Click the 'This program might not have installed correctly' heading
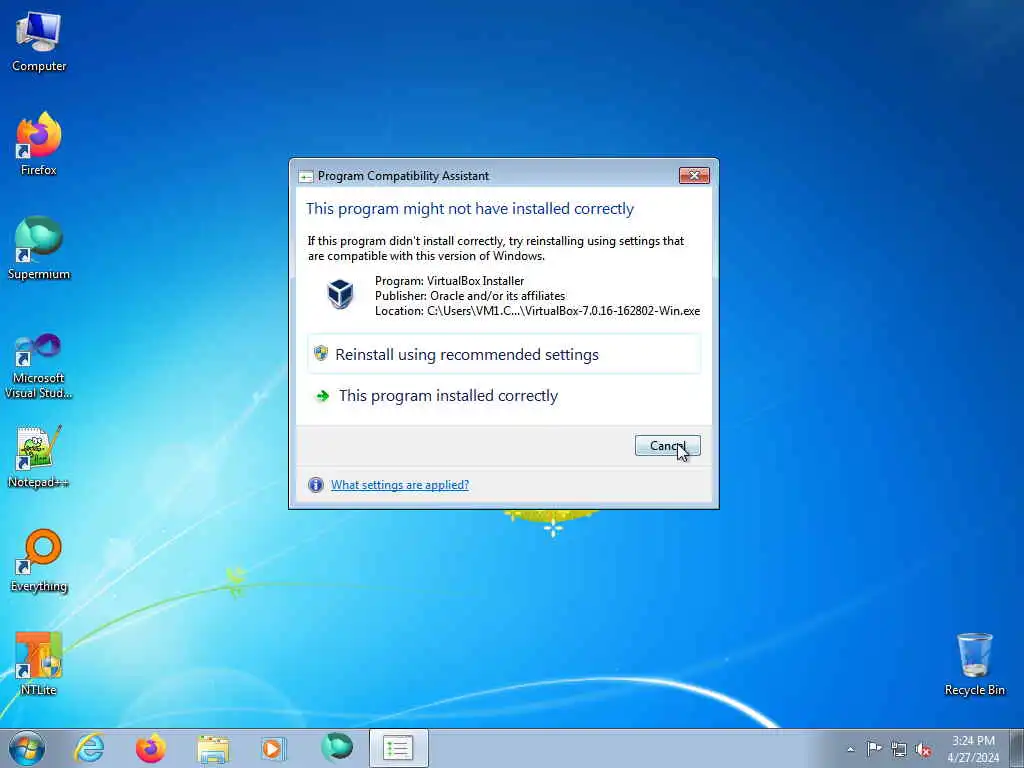The image size is (1024, 768). (470, 208)
